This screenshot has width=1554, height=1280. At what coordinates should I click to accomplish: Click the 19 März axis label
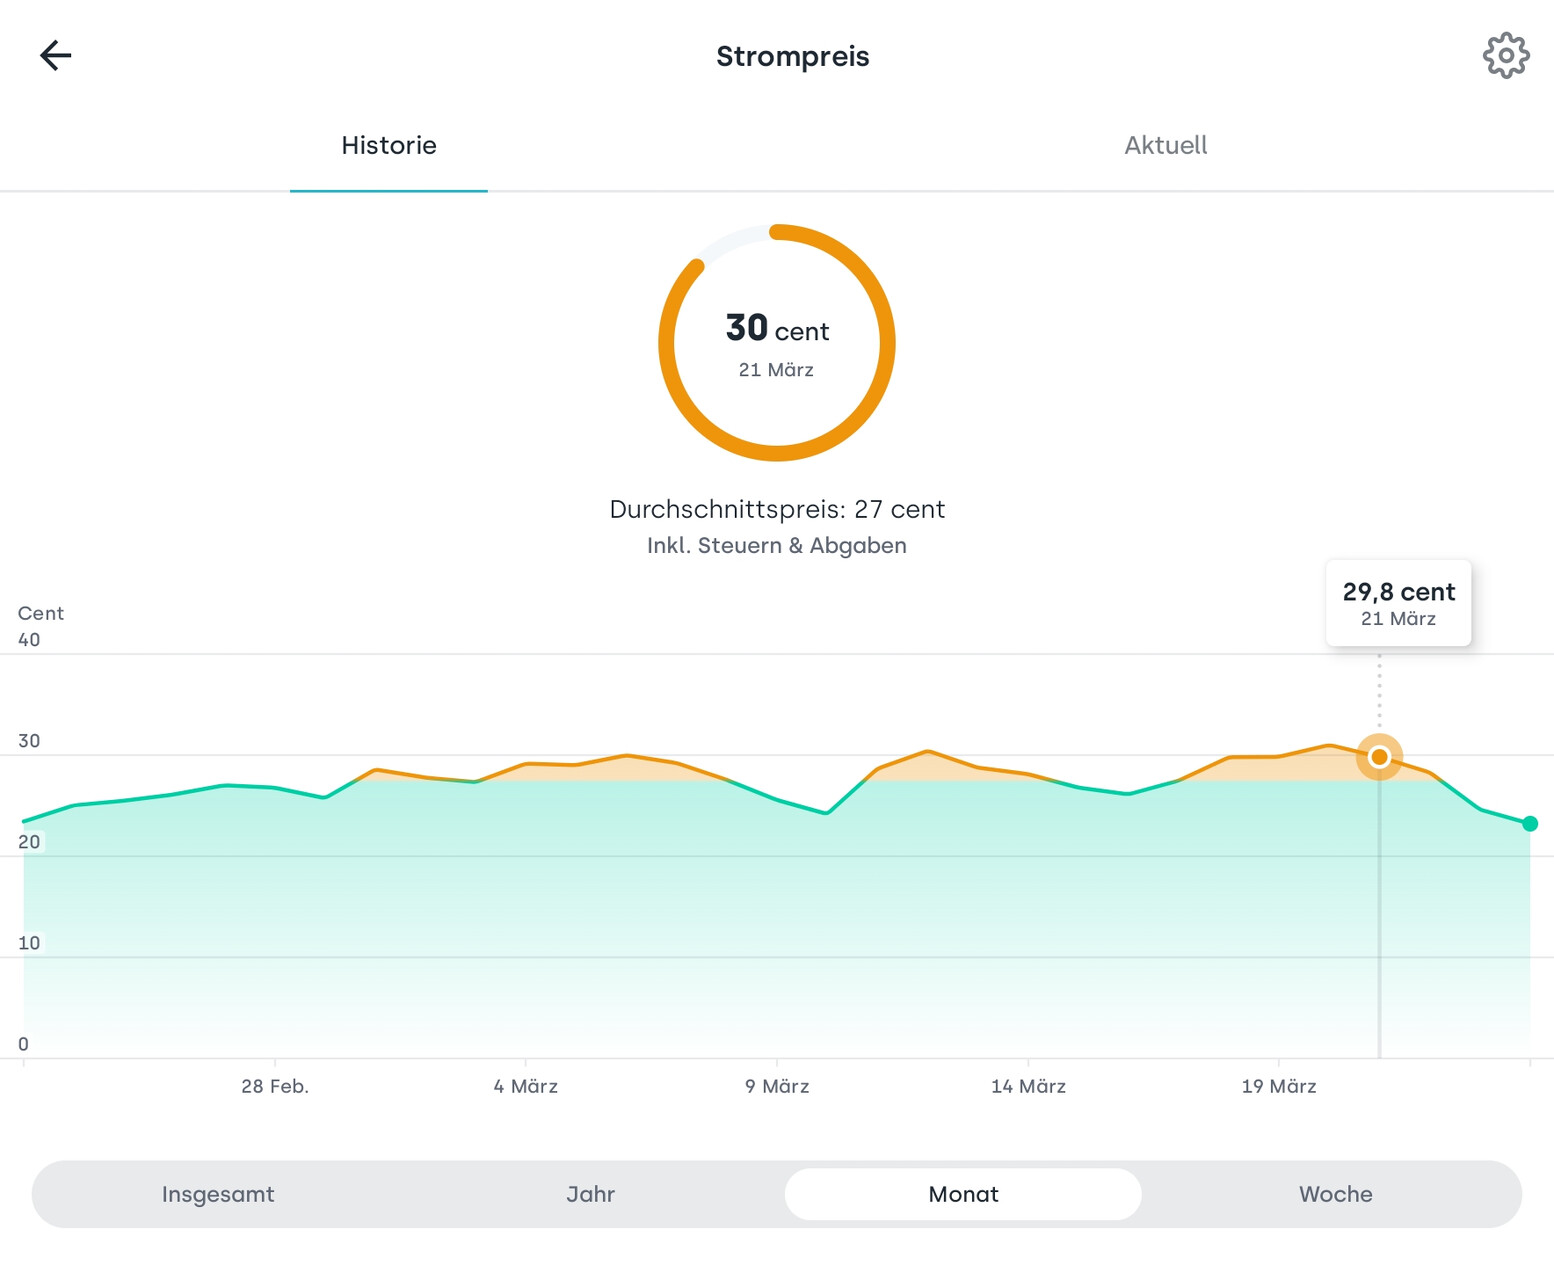coord(1278,1086)
